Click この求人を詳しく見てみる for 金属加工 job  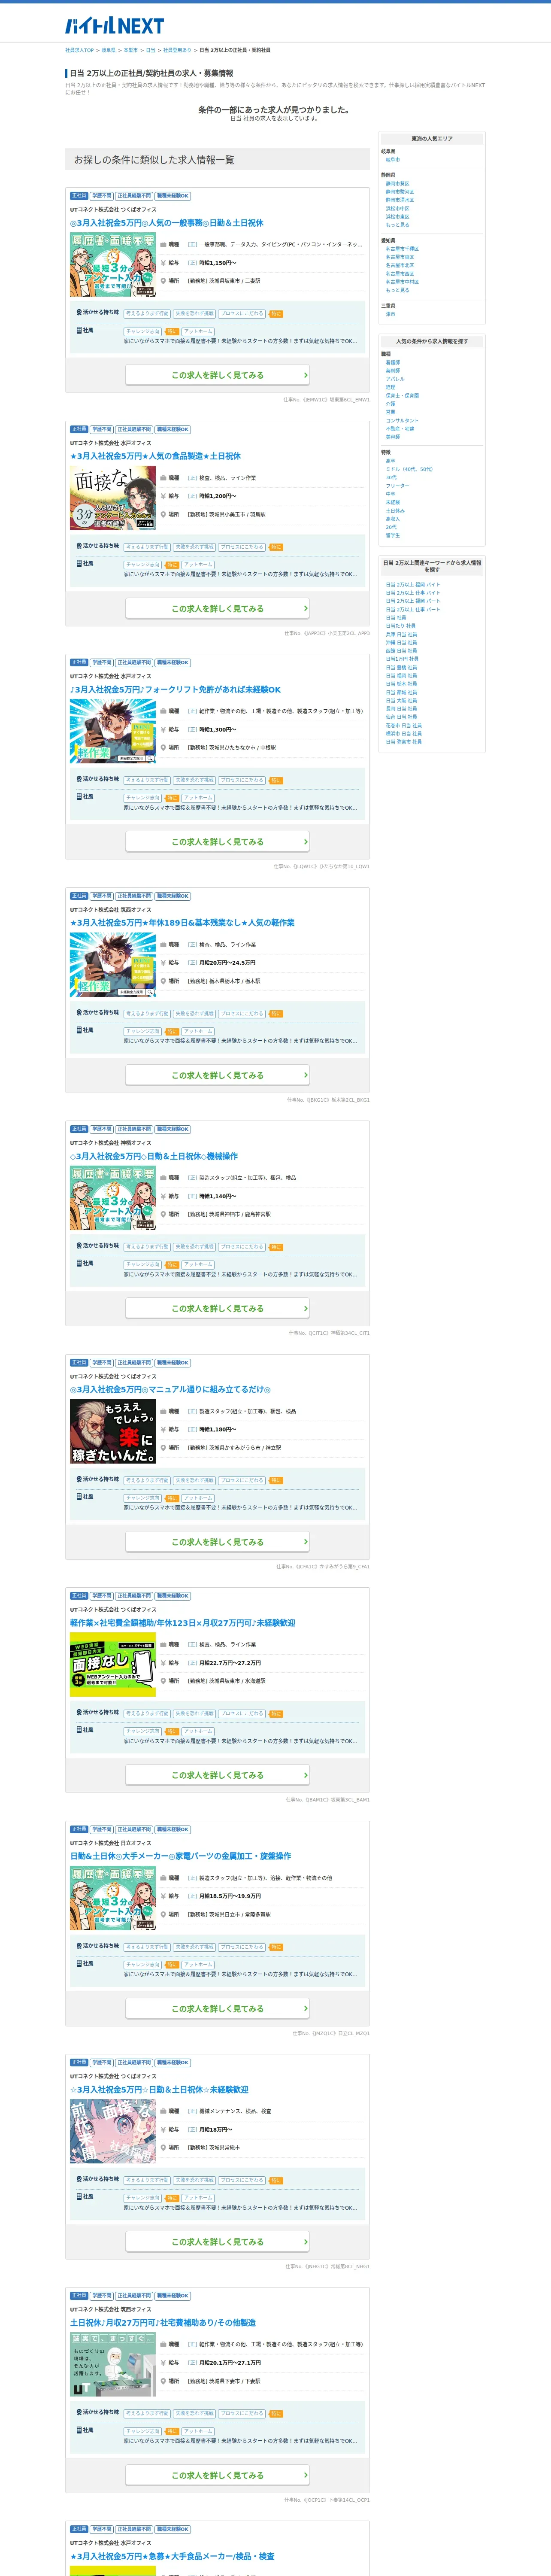coord(217,2008)
